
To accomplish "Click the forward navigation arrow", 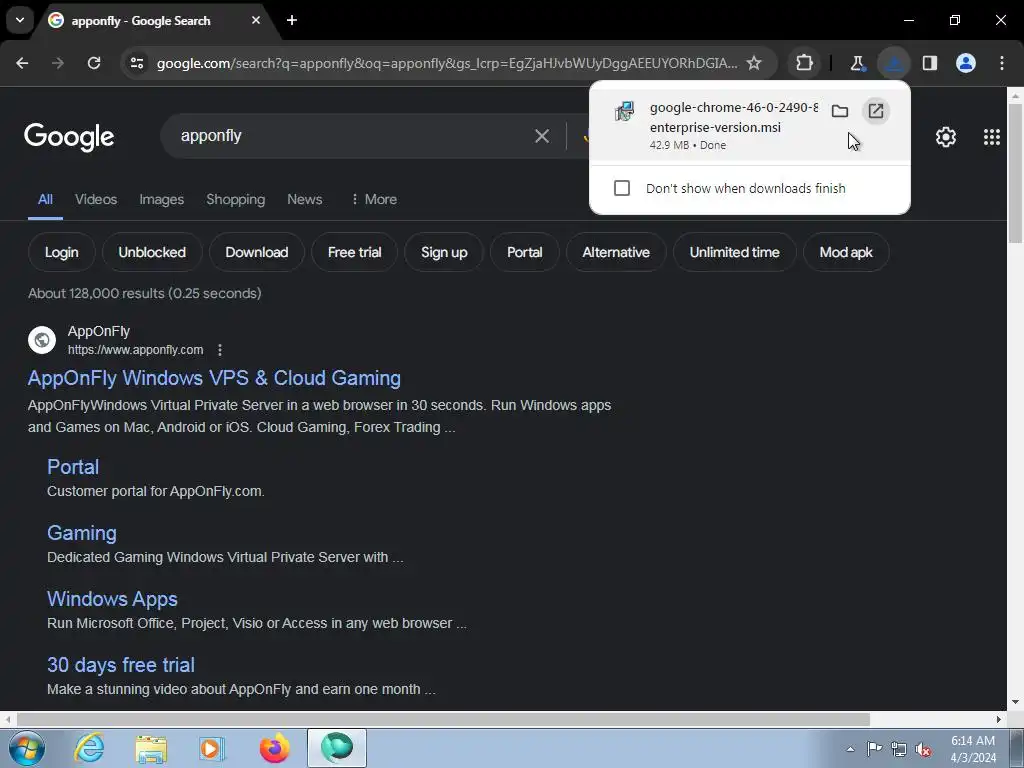I will click(57, 63).
